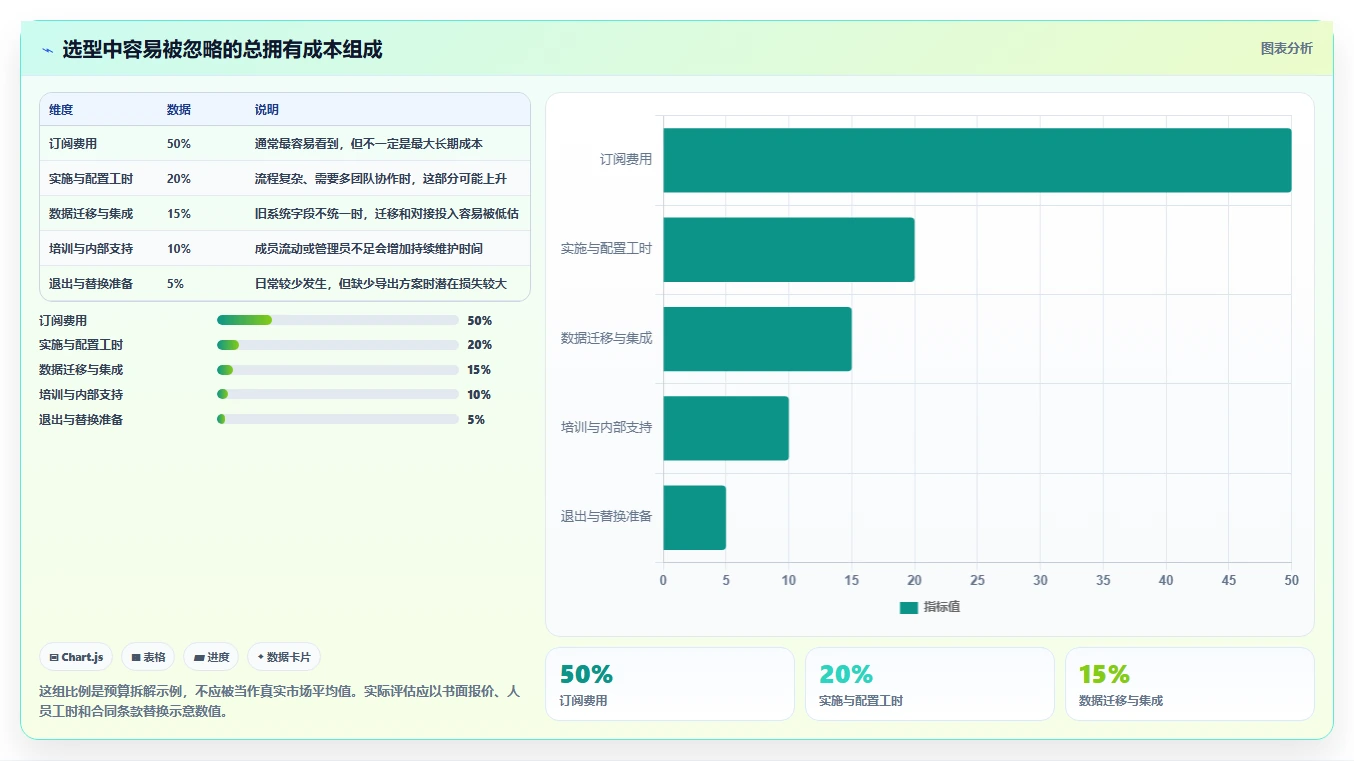This screenshot has width=1354, height=761.
Task: Click the 10% cell in the table
Action: click(x=179, y=249)
